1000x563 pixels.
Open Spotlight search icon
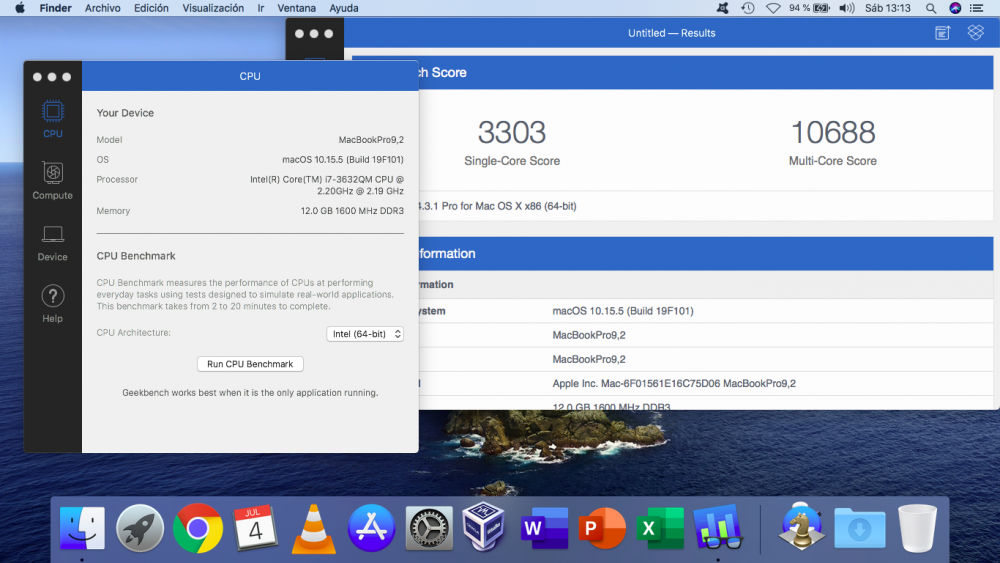pyautogui.click(x=931, y=8)
